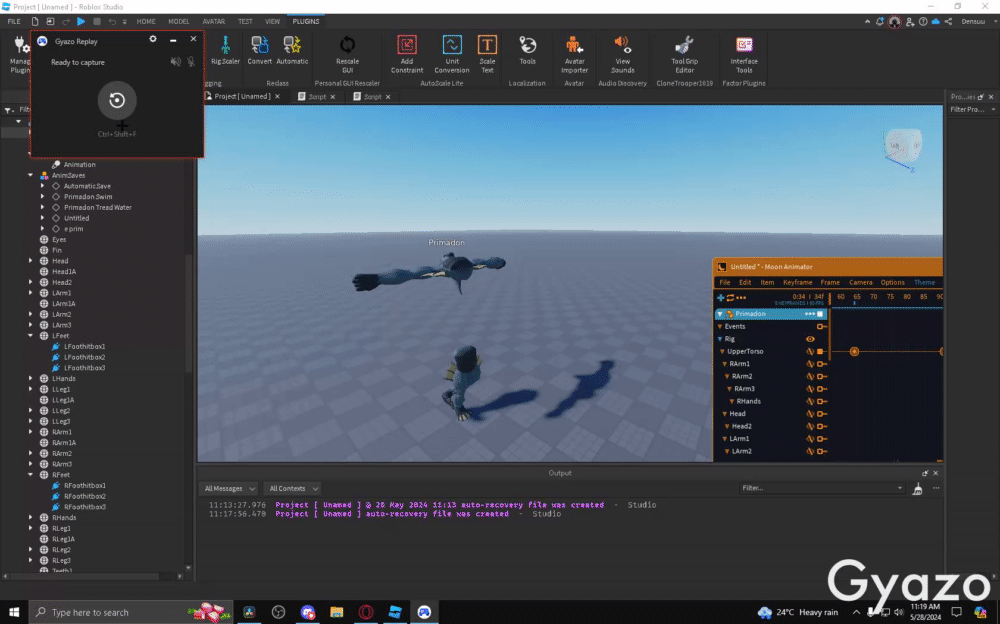
Task: Click the Convert plugin icon
Action: [260, 50]
